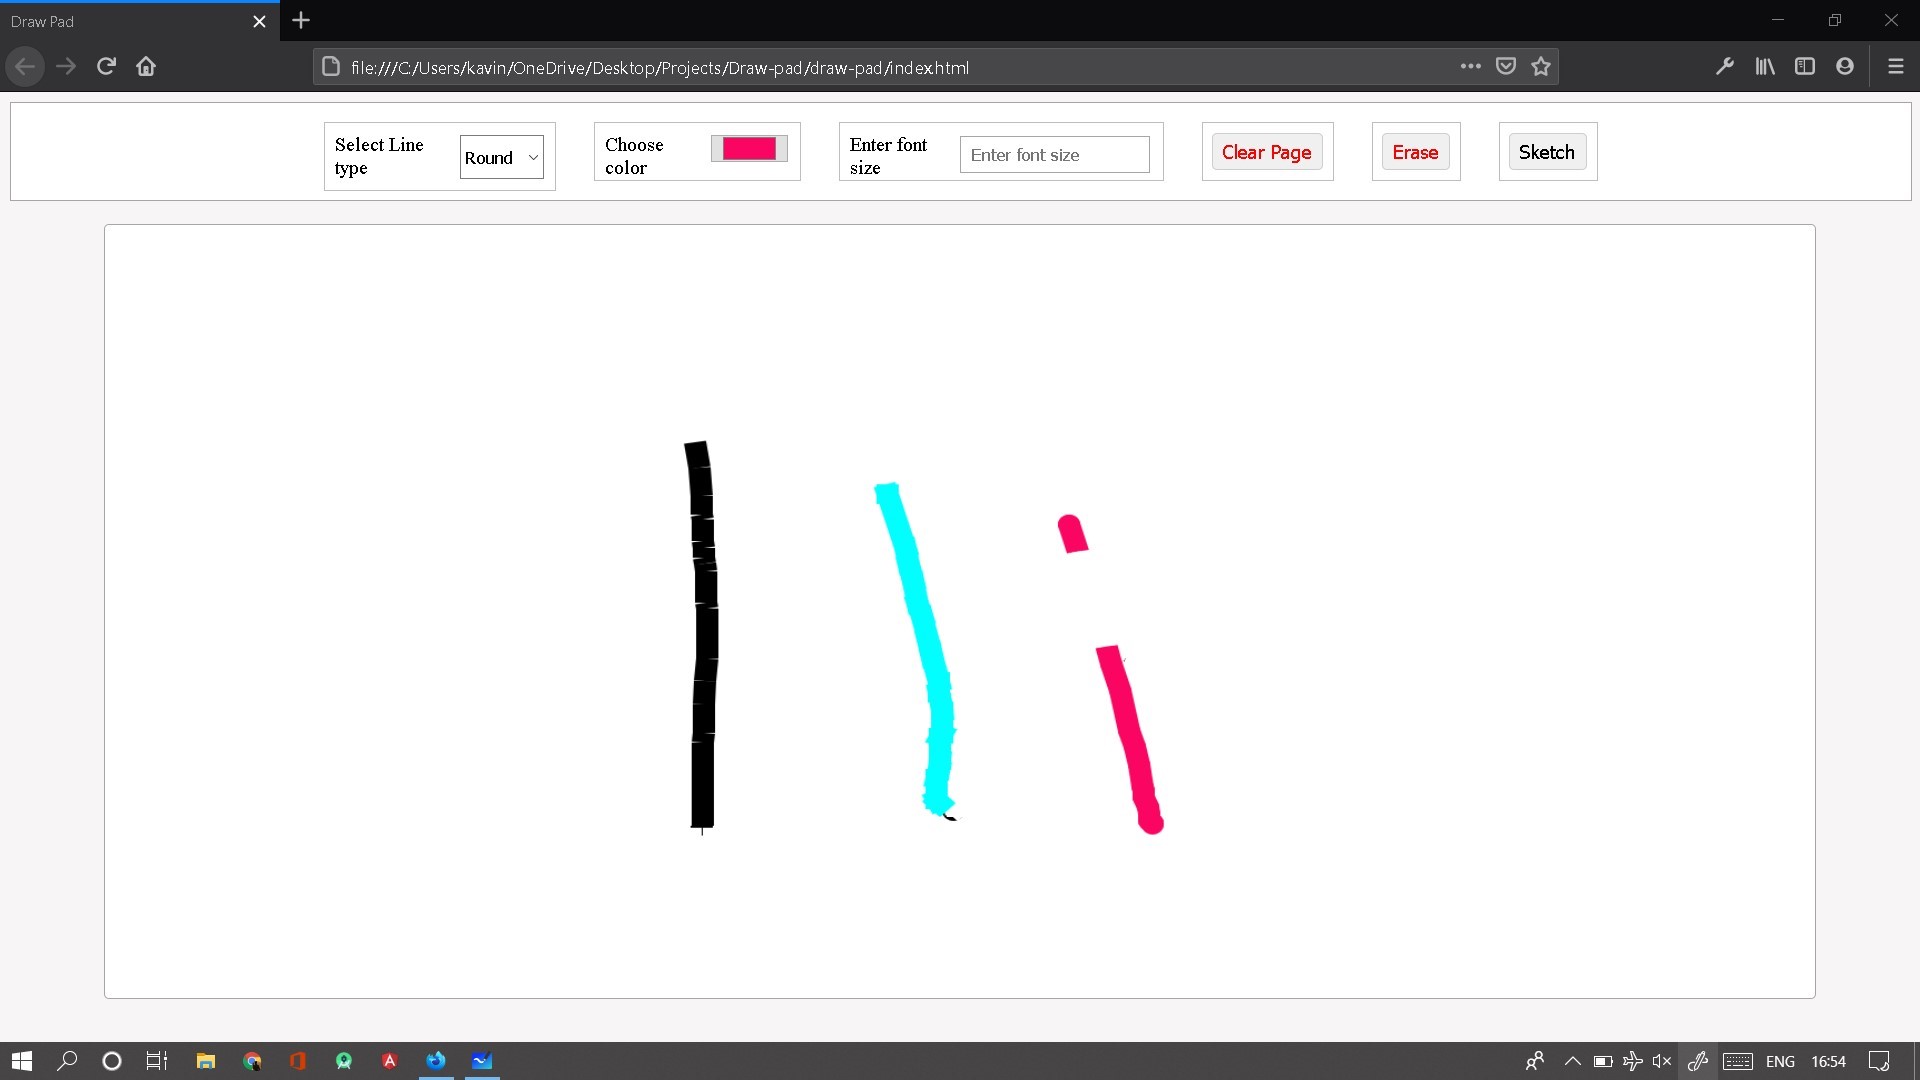Toggle the Firefox sidebar
The image size is (1920, 1080).
[1804, 66]
